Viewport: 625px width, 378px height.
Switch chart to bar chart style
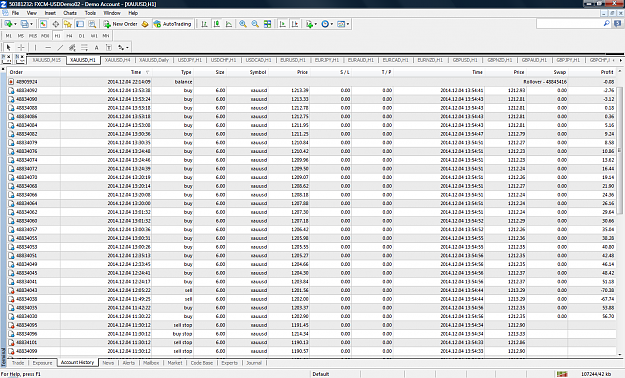[204, 24]
